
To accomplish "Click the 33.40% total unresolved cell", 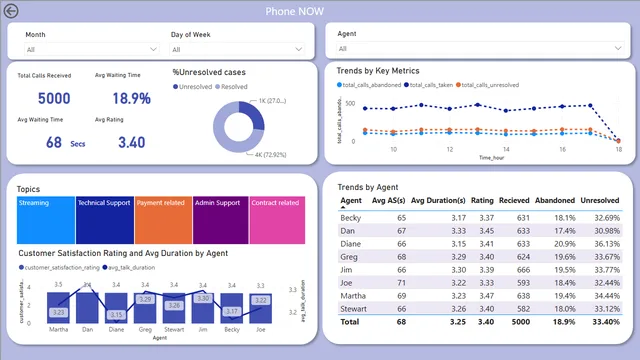I will (606, 322).
